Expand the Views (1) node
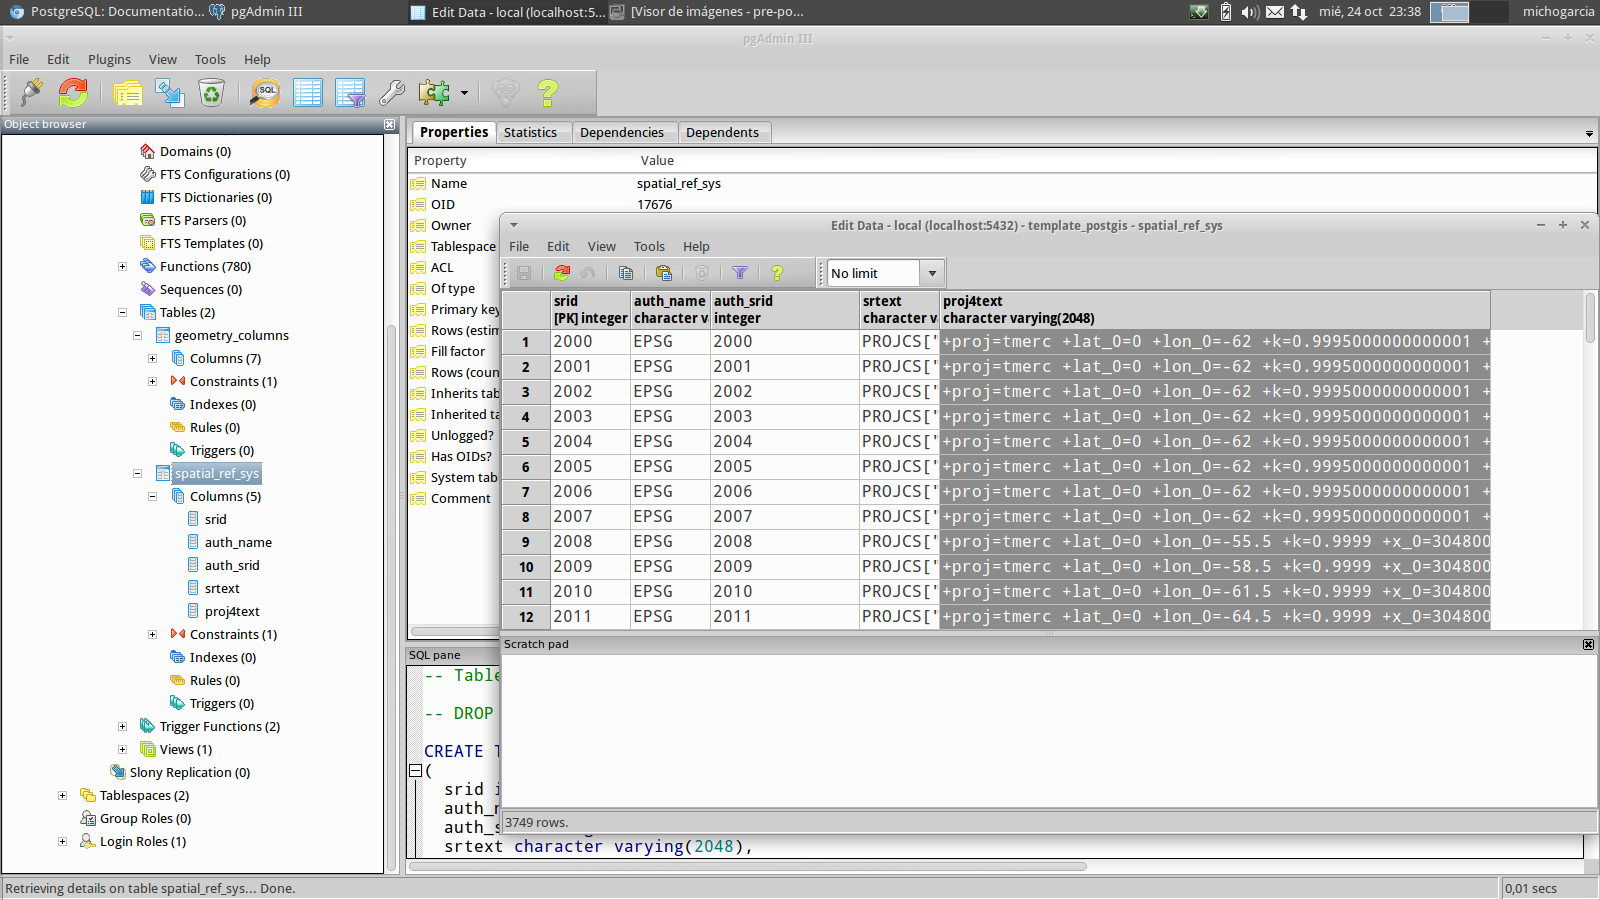 122,750
